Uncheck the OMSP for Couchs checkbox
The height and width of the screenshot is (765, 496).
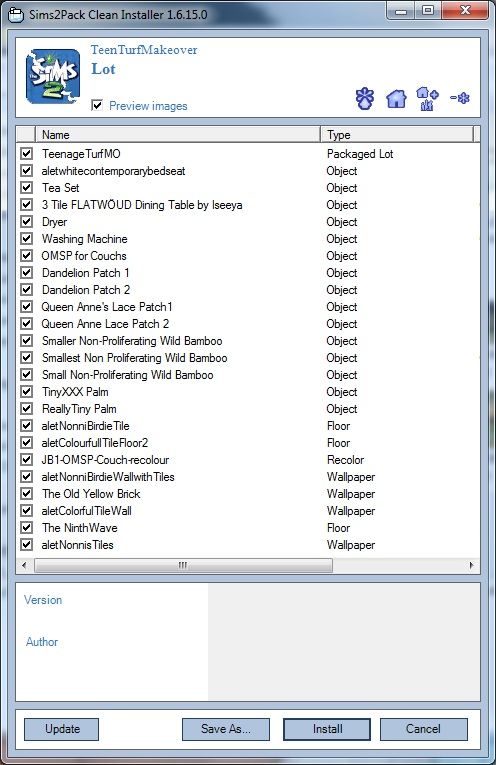tap(26, 256)
